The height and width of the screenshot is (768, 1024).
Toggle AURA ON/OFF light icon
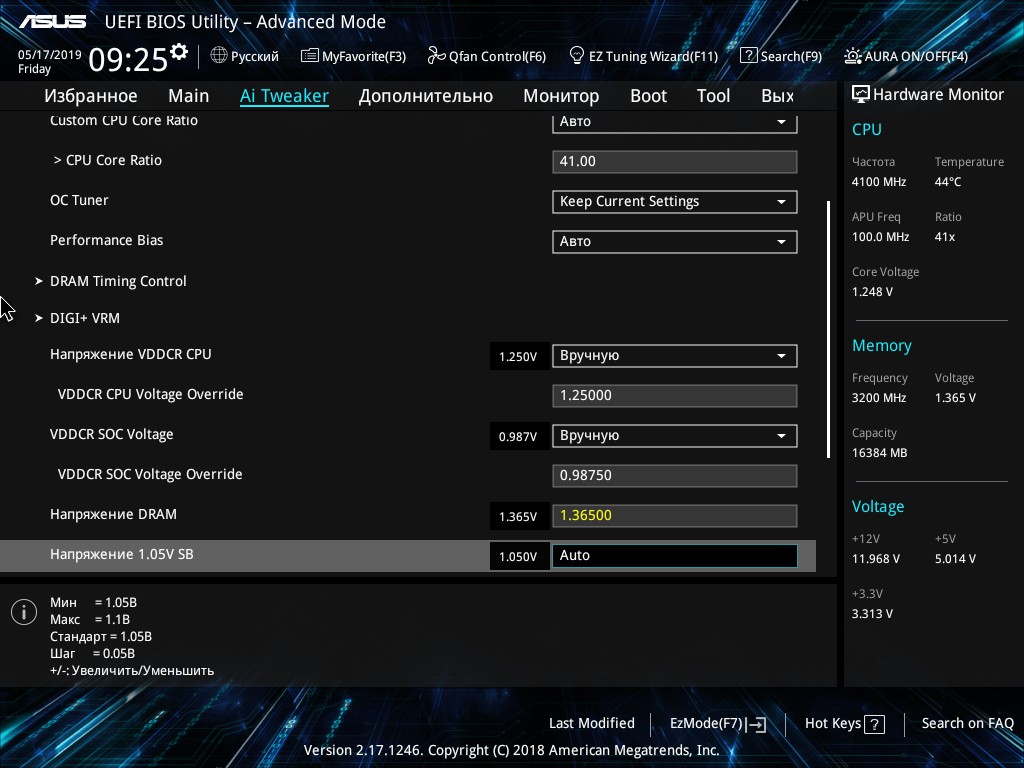pos(852,56)
